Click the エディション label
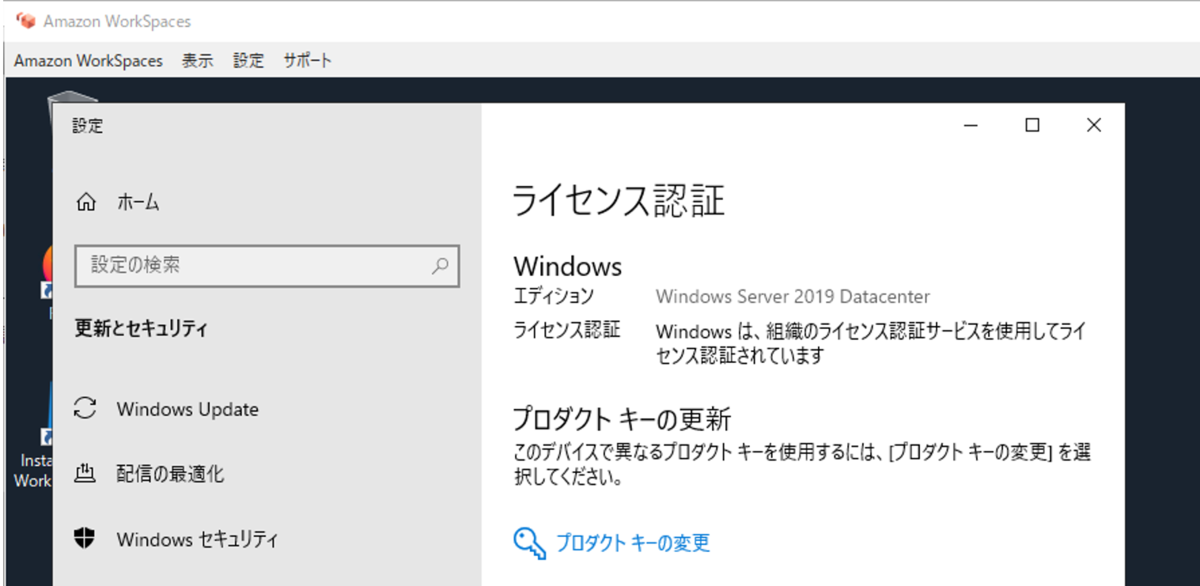1200x586 pixels. coord(553,297)
